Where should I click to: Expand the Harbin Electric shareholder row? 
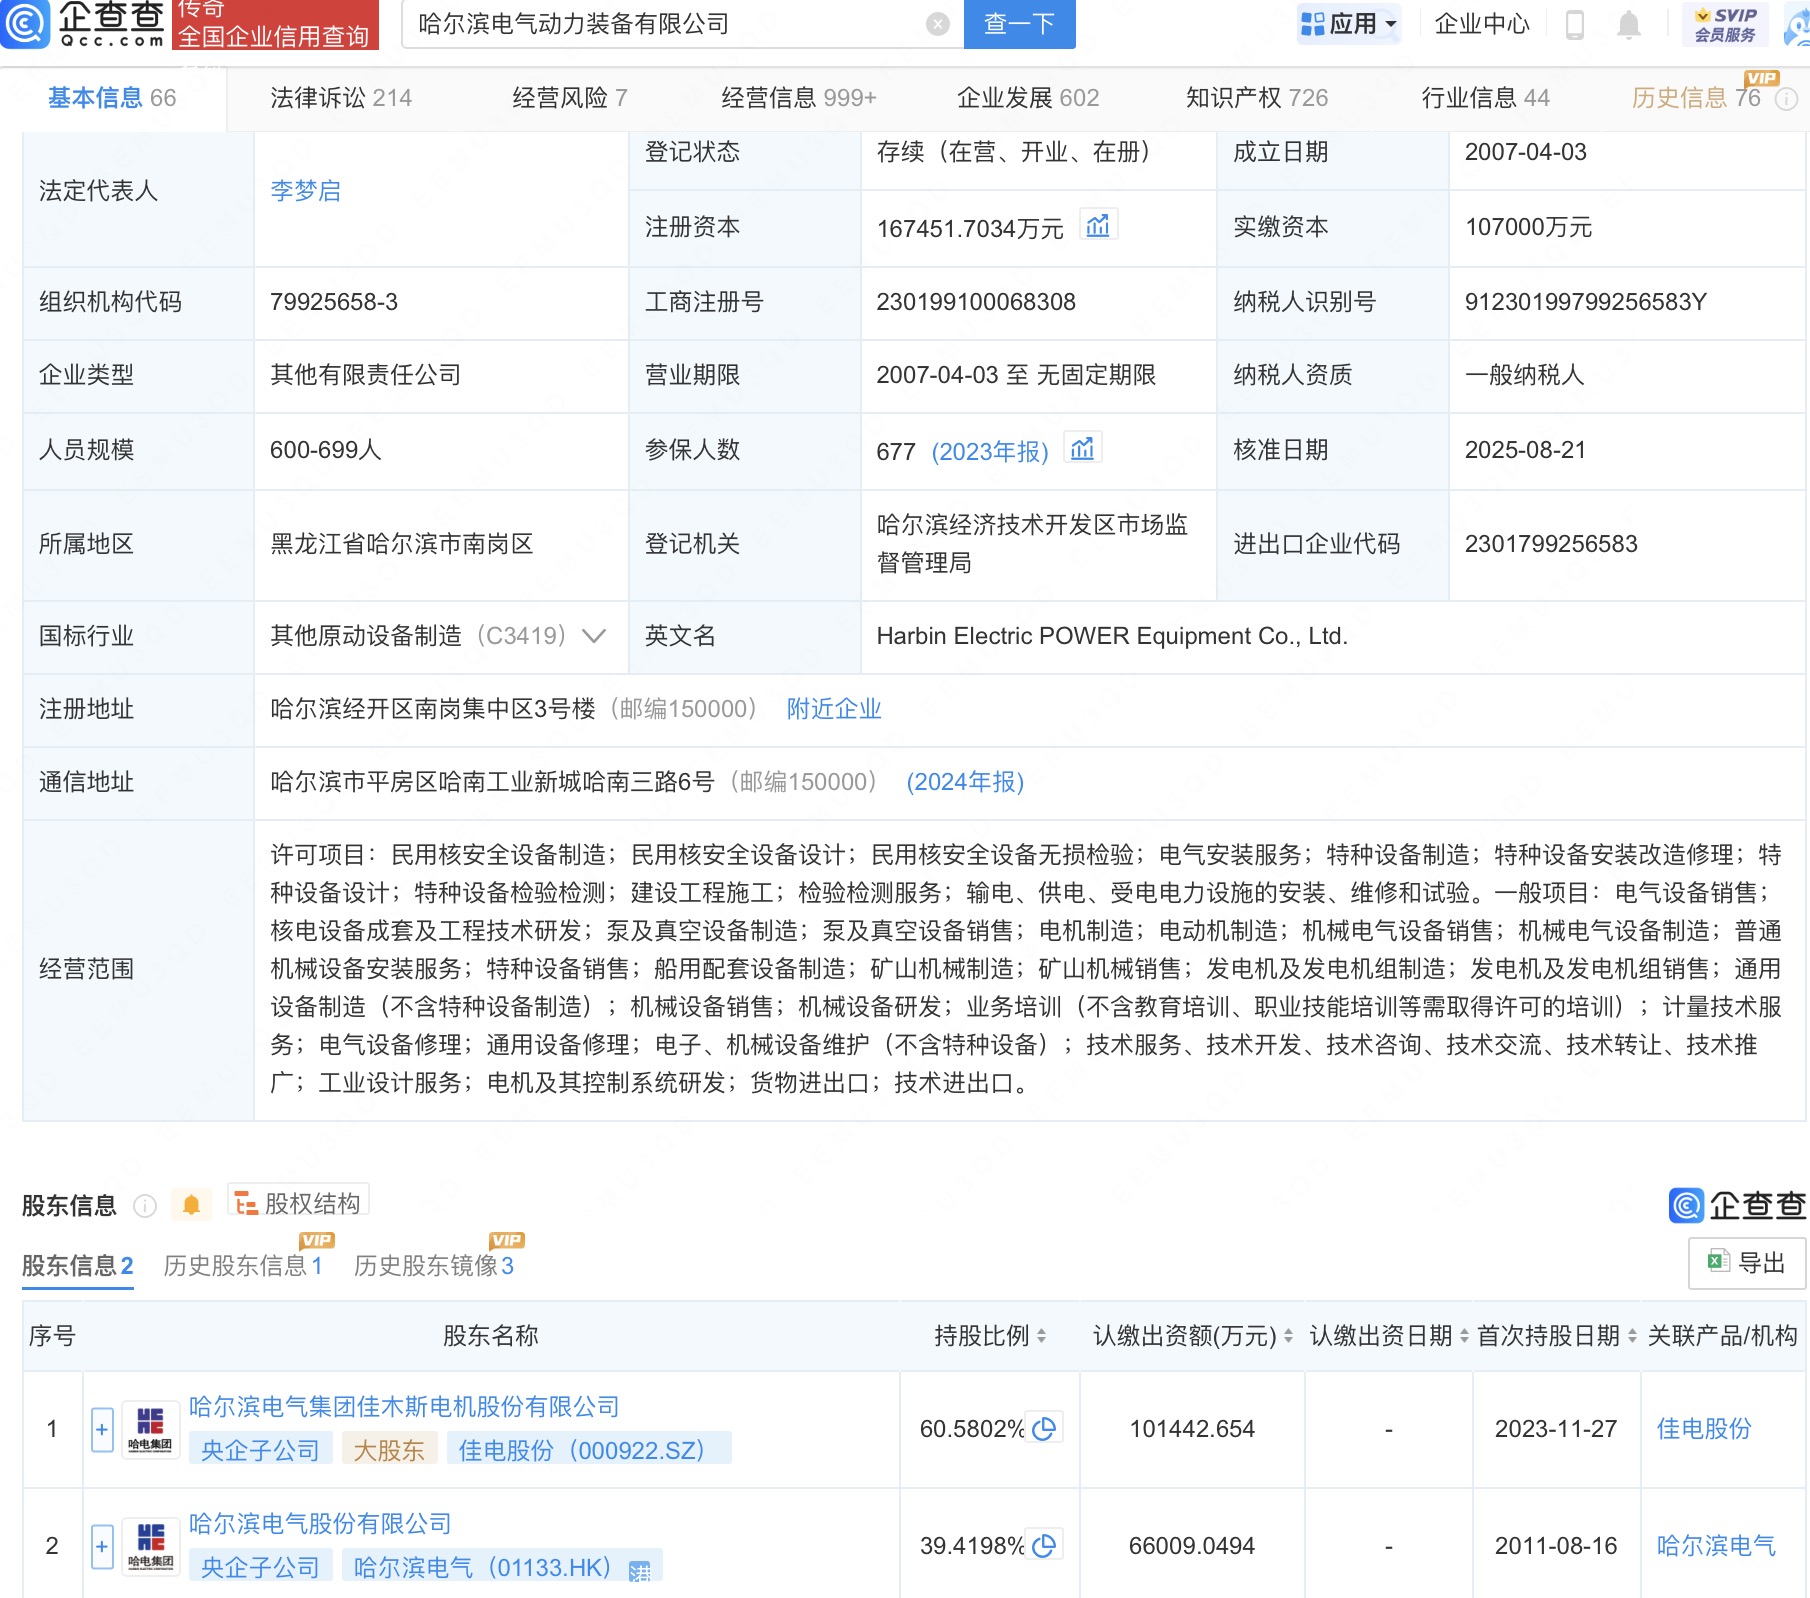102,1546
